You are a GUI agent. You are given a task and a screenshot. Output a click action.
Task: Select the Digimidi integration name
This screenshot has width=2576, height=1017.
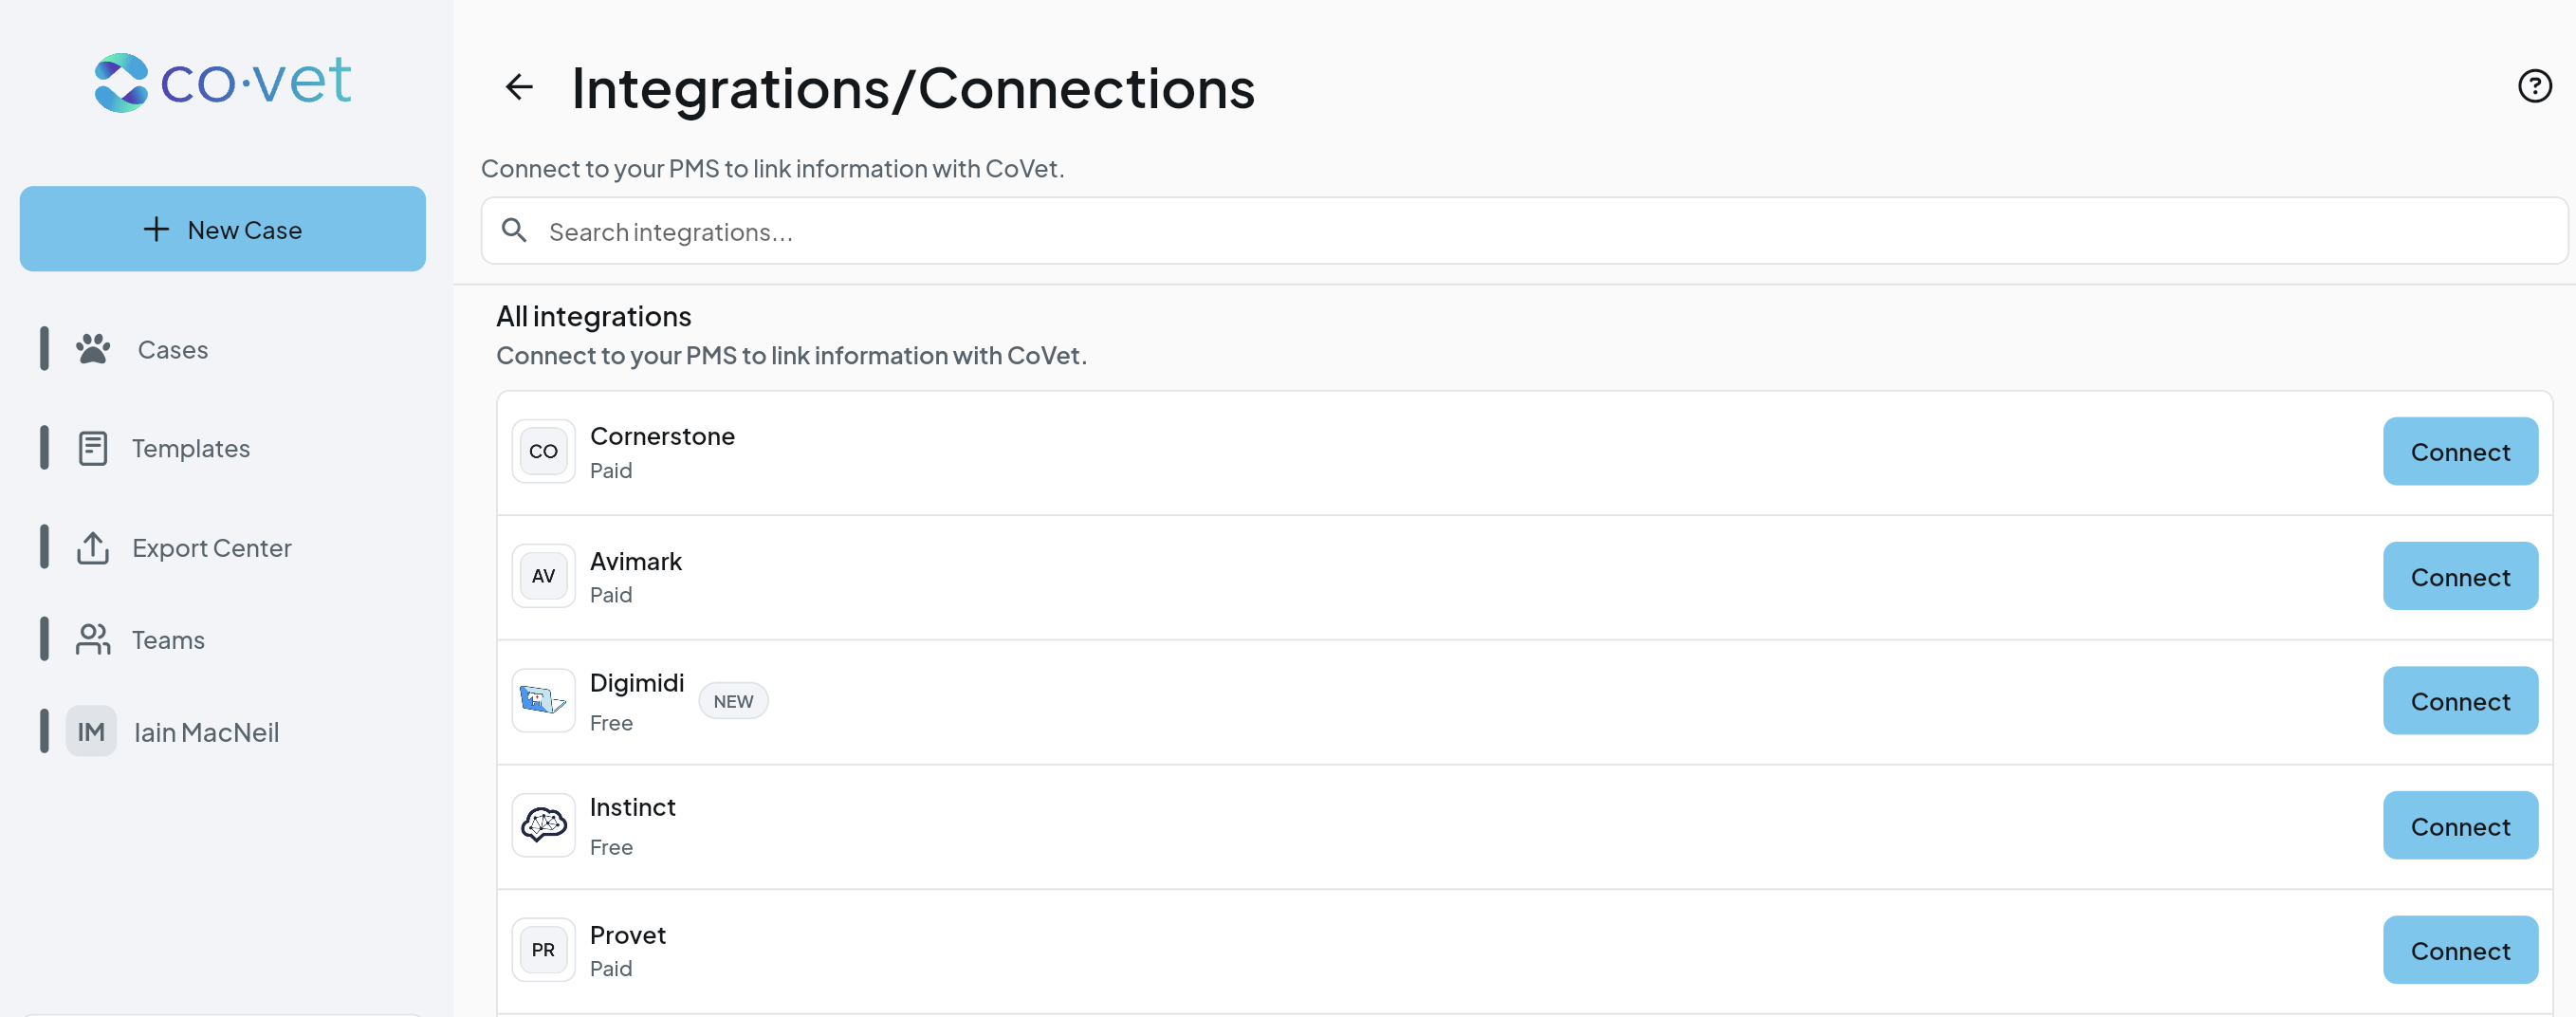coord(637,683)
